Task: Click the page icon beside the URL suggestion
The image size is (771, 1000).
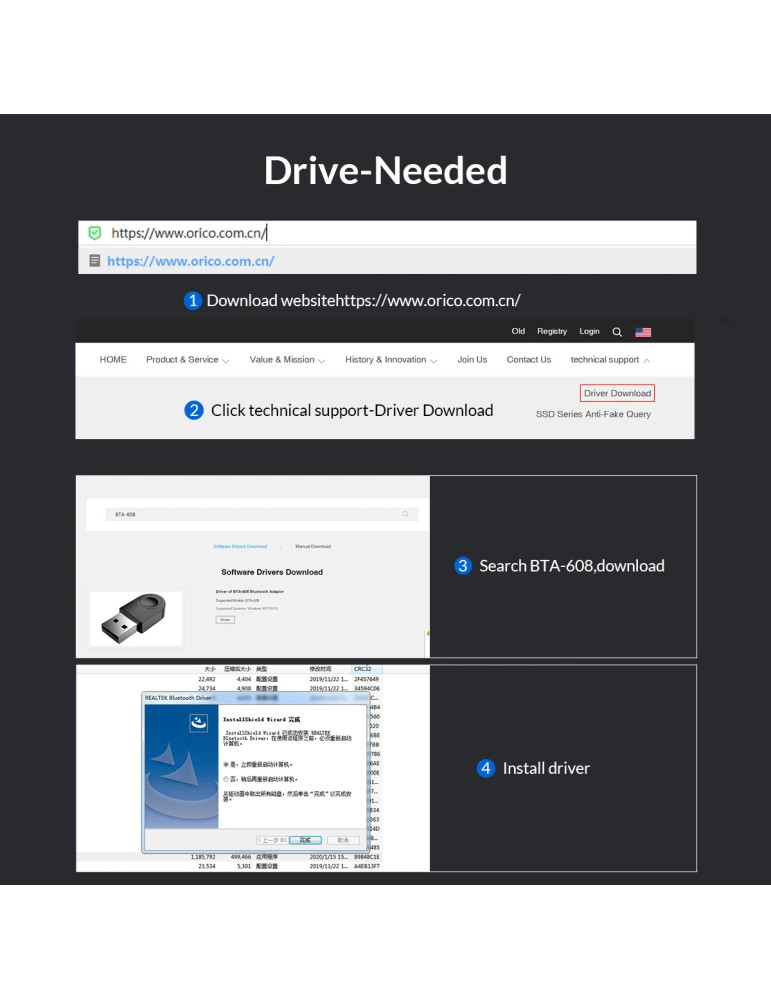Action: tap(94, 261)
